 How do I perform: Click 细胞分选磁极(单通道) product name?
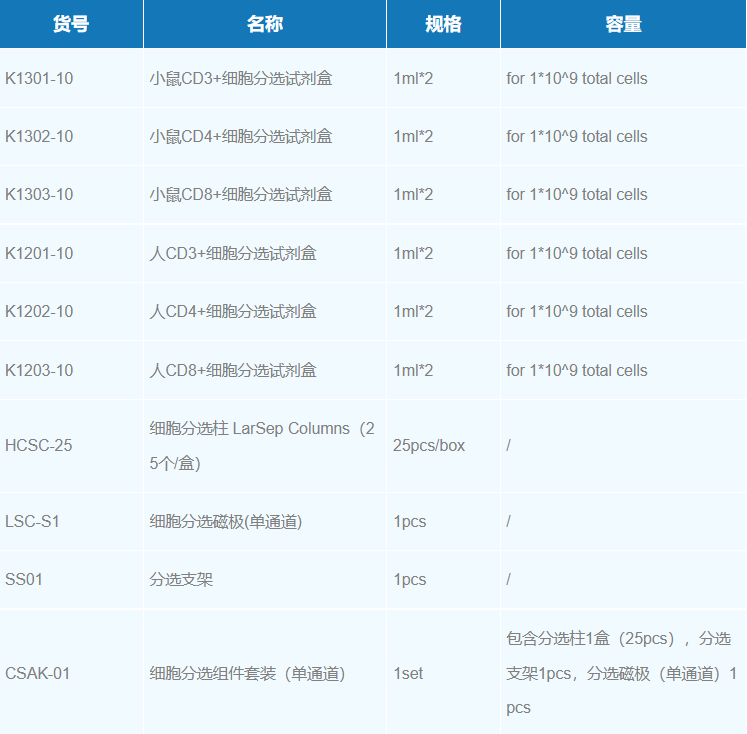point(225,521)
